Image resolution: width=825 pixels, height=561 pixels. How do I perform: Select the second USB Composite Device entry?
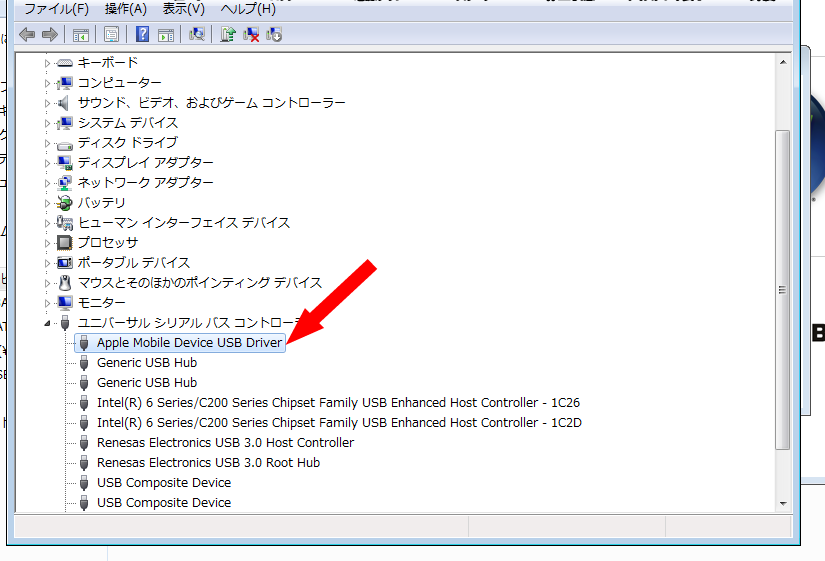click(x=164, y=503)
